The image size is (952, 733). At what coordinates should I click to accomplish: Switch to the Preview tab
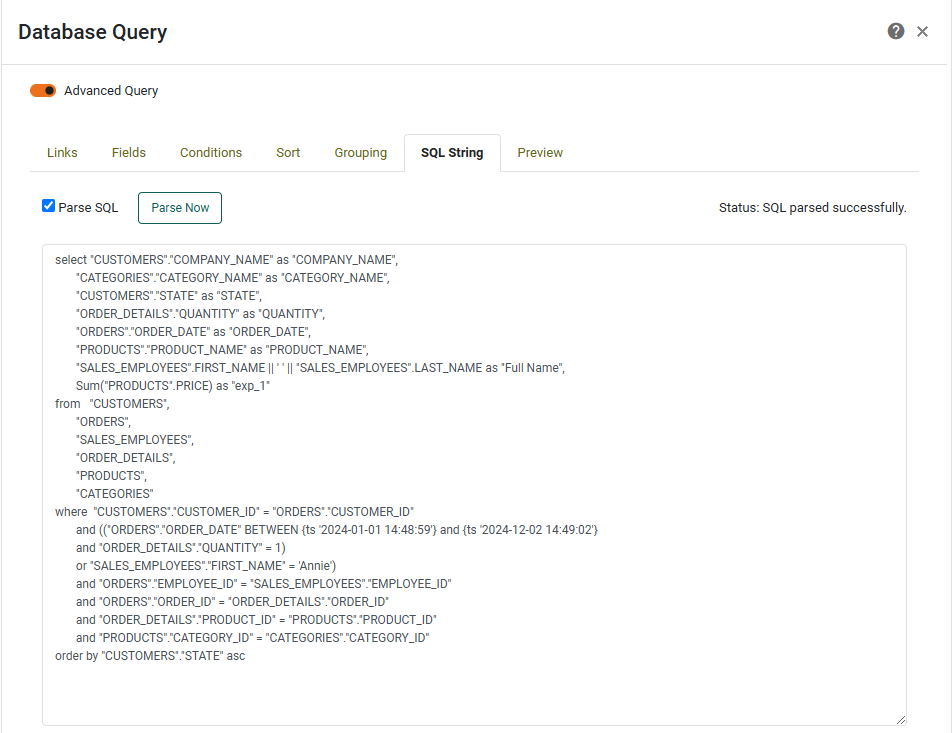coord(539,152)
